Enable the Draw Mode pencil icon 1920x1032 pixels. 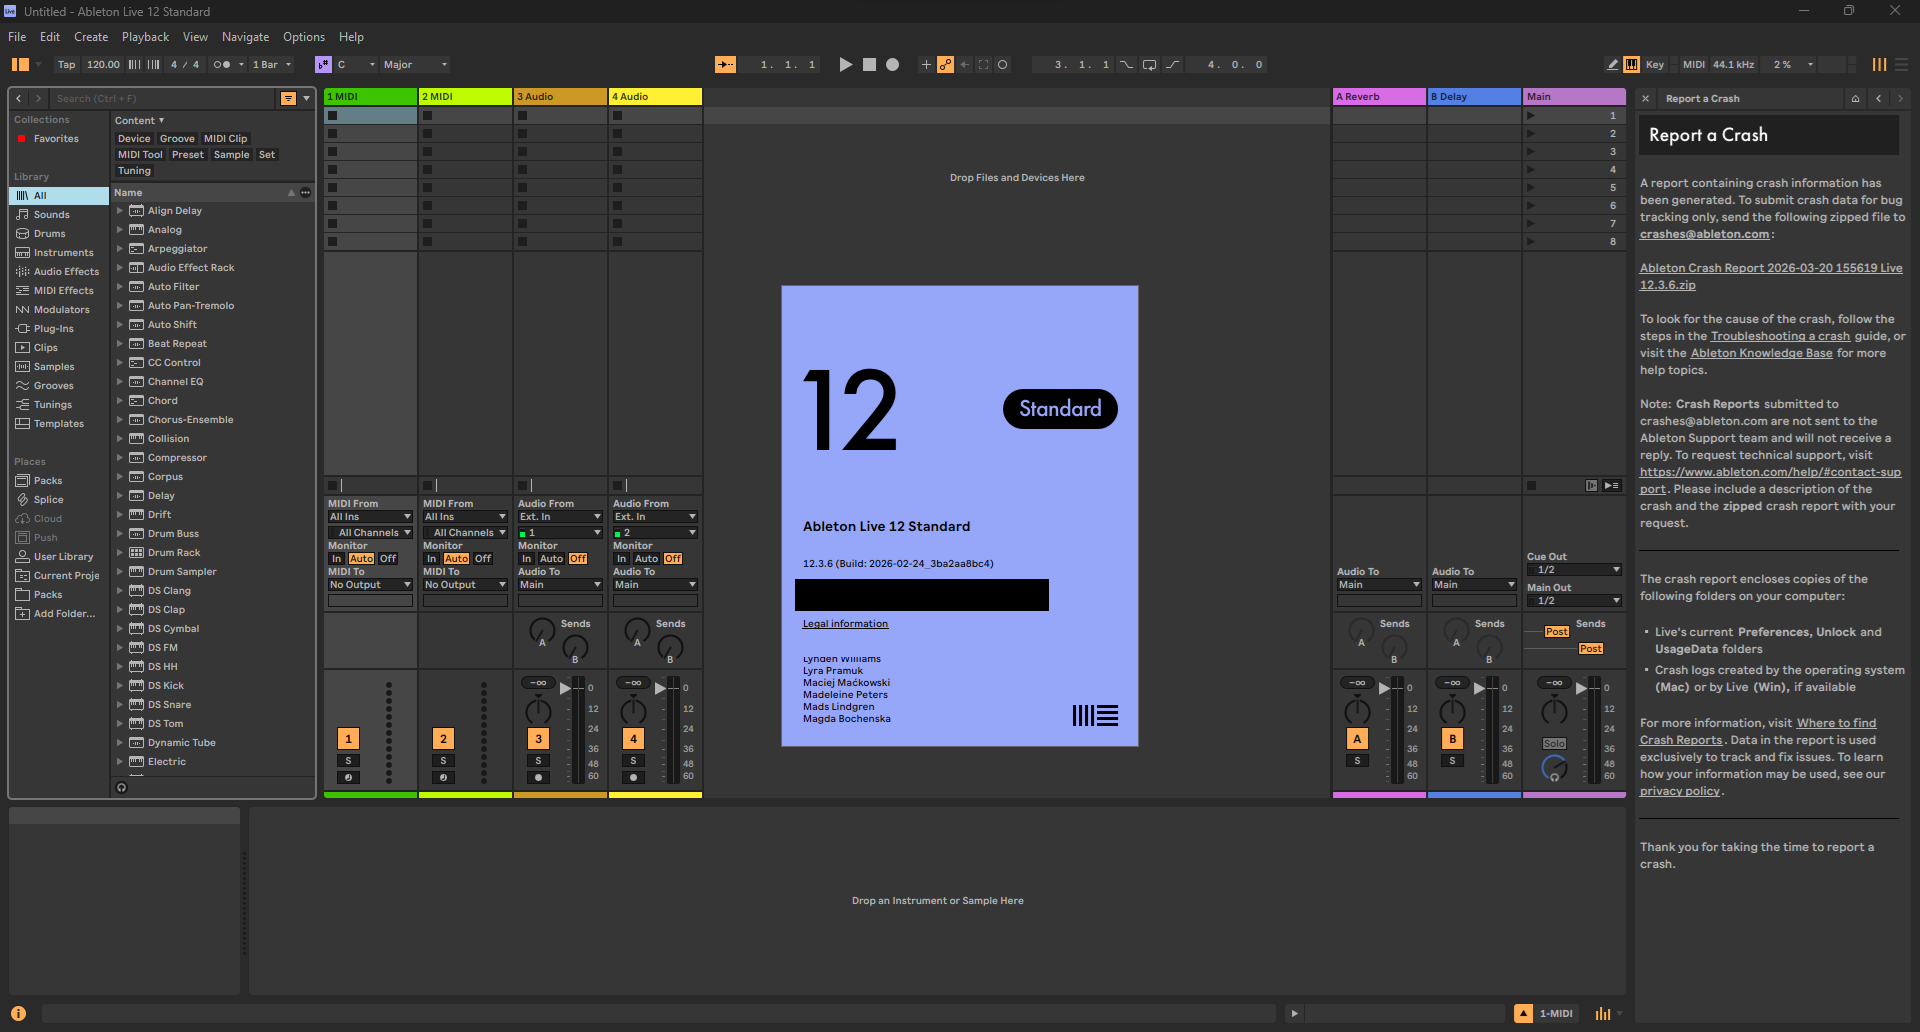click(x=1611, y=64)
